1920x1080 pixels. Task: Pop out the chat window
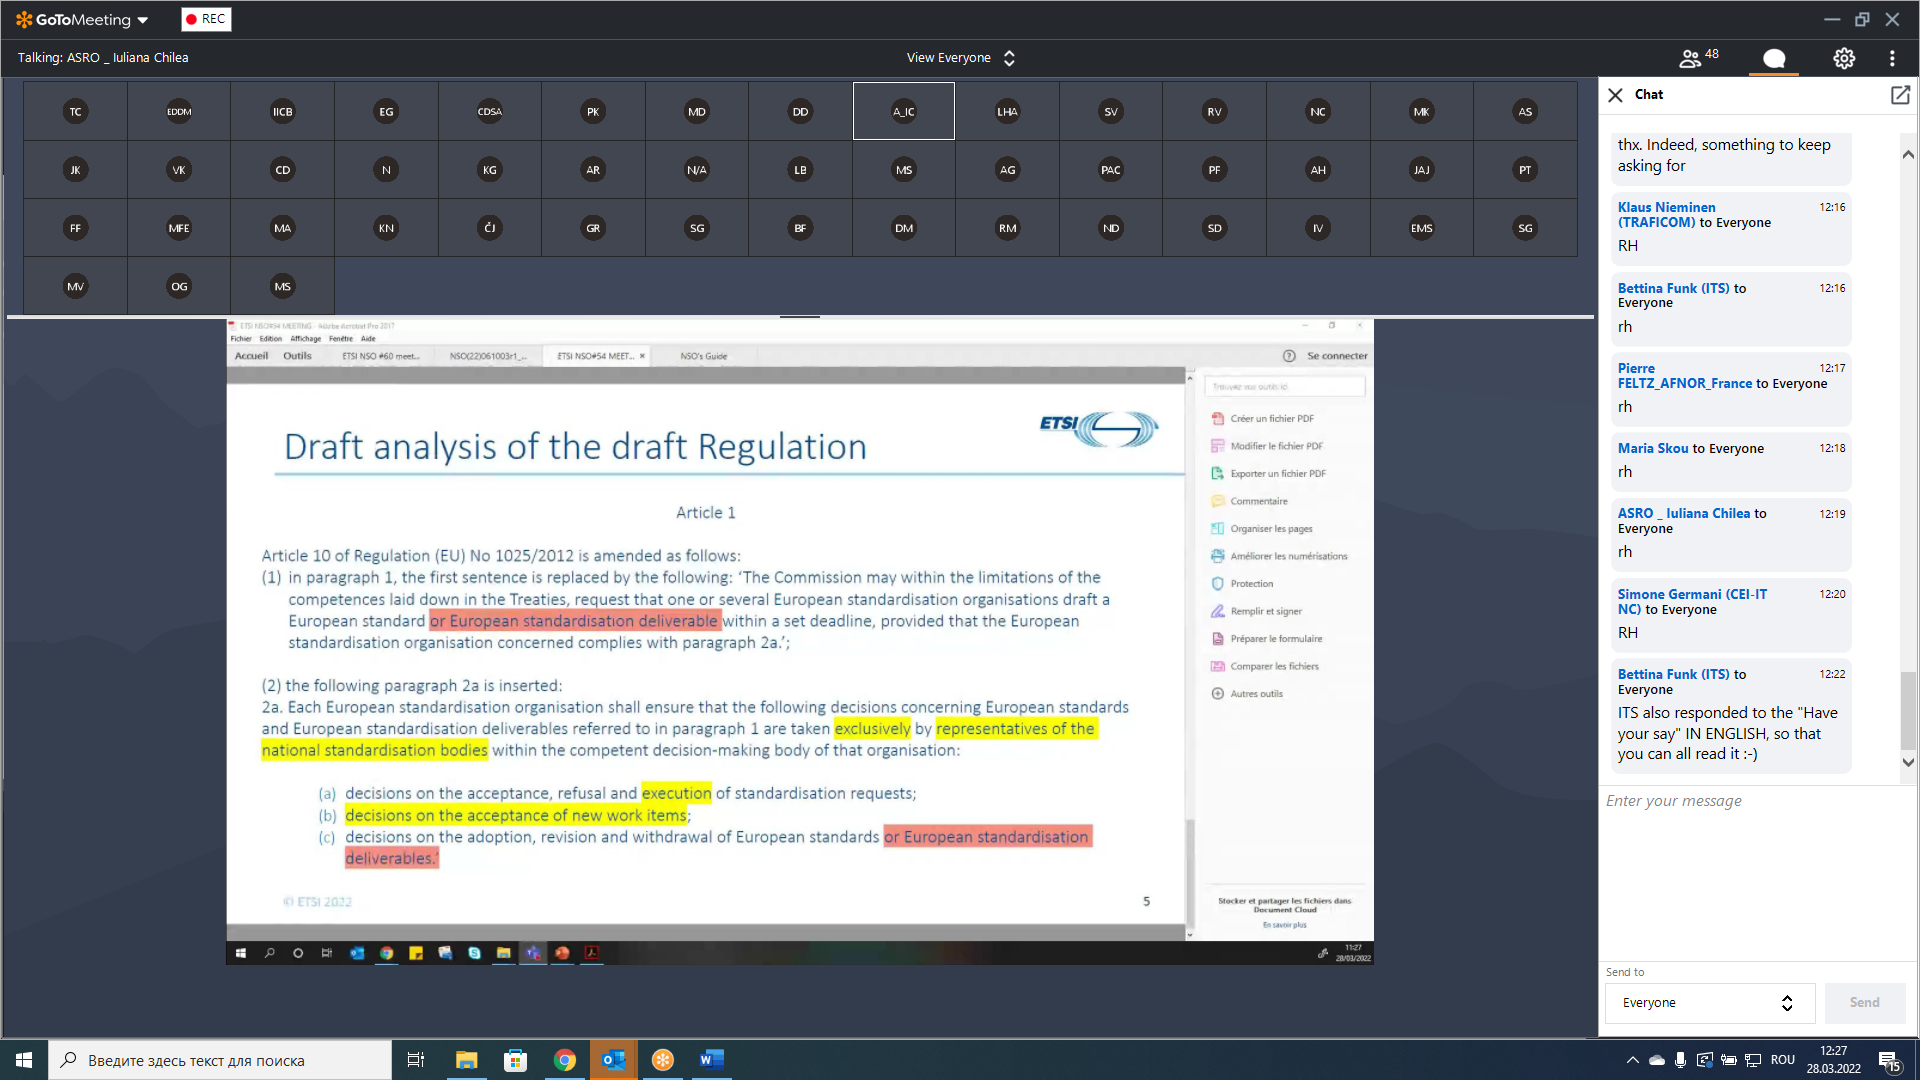(x=1900, y=95)
